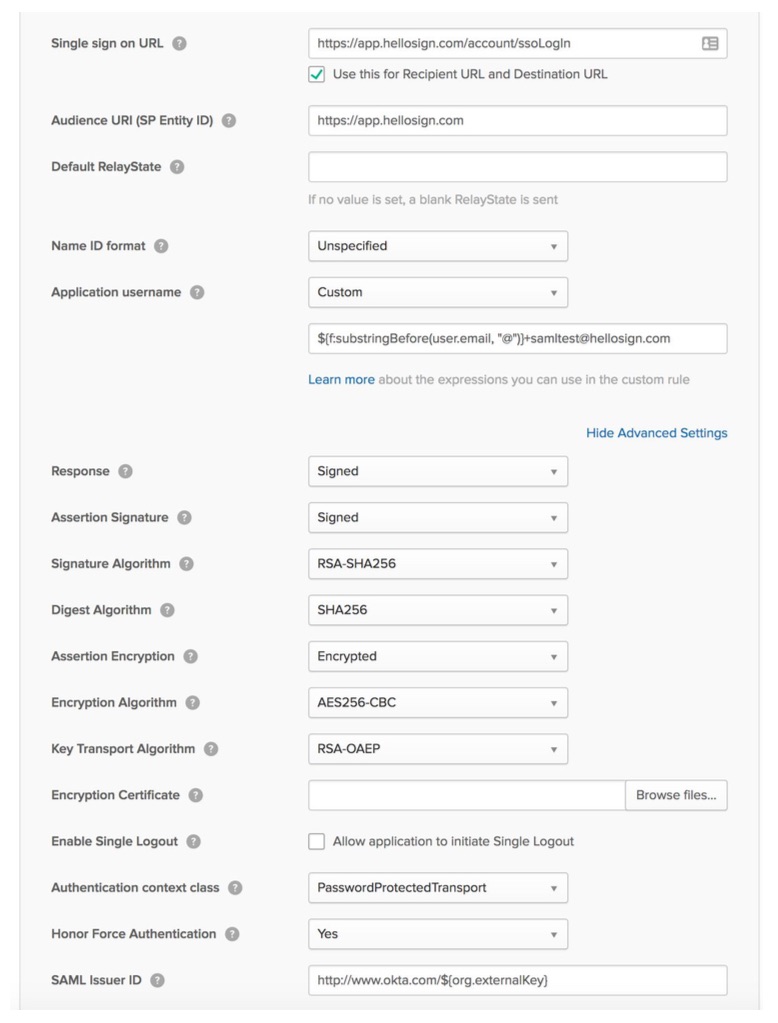This screenshot has width=778, height=1023.
Task: Click the SAML Issuer ID help icon
Action: pyautogui.click(x=157, y=981)
